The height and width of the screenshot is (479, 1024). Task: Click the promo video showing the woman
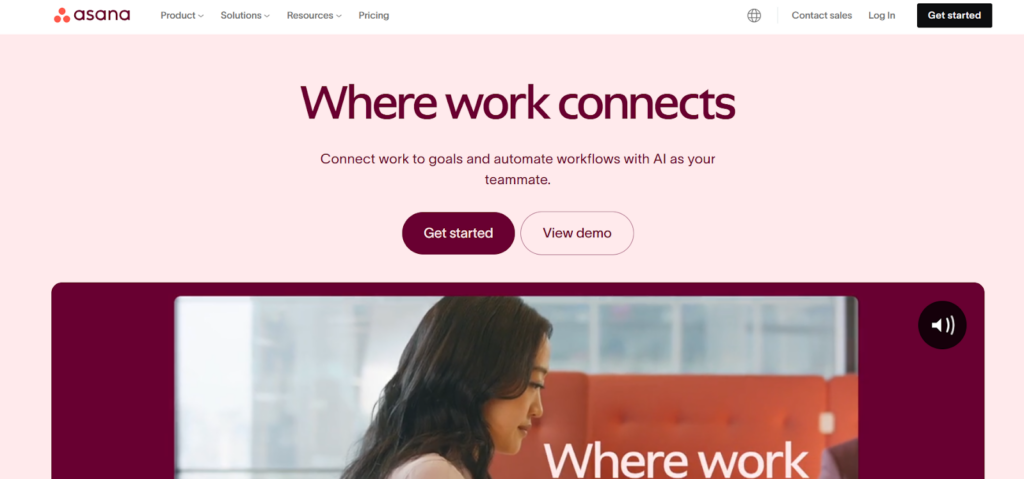tap(516, 388)
